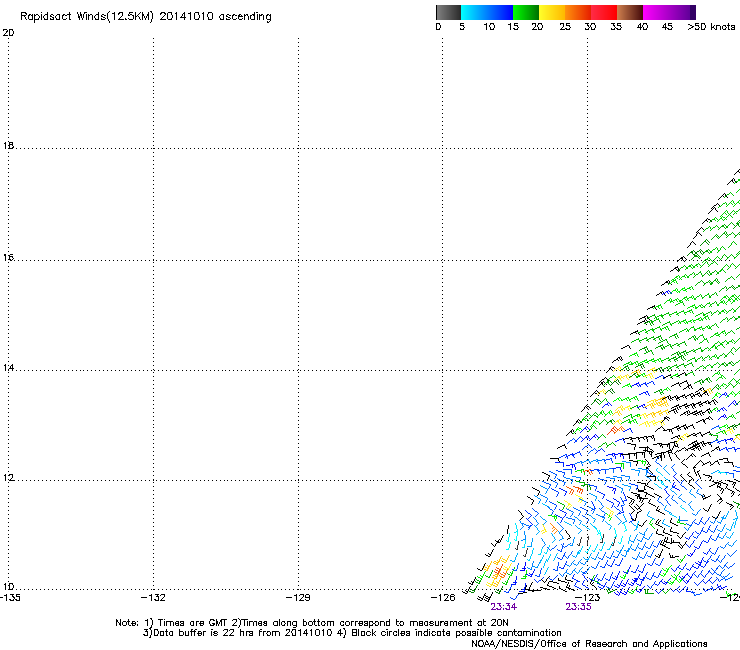Click the 'NOAA/NESDIS/Office of Research and Applications' credit
This screenshot has height=650, width=740.
[x=589, y=644]
